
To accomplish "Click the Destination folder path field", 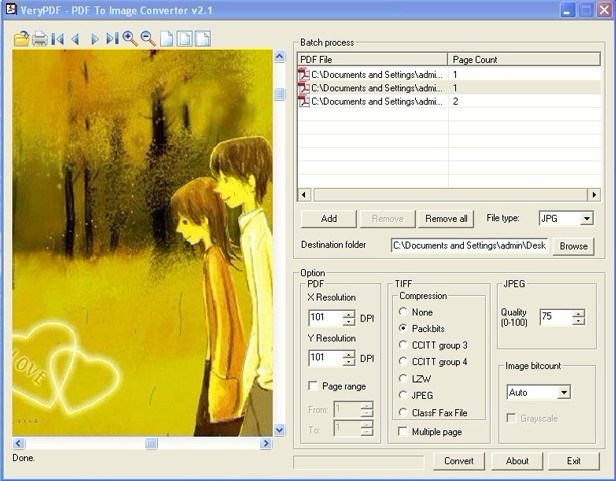I will pos(470,246).
